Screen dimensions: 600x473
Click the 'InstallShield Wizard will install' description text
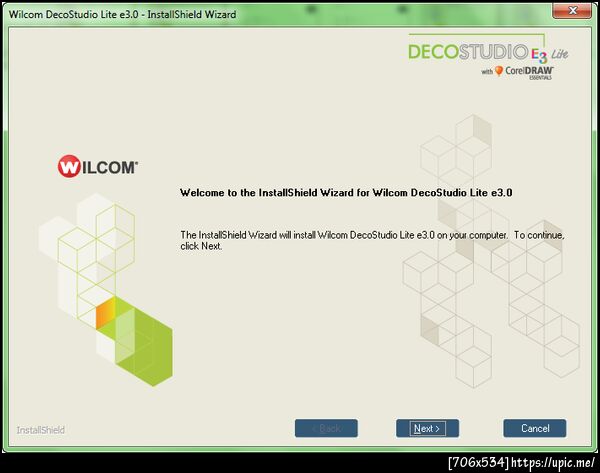point(372,240)
